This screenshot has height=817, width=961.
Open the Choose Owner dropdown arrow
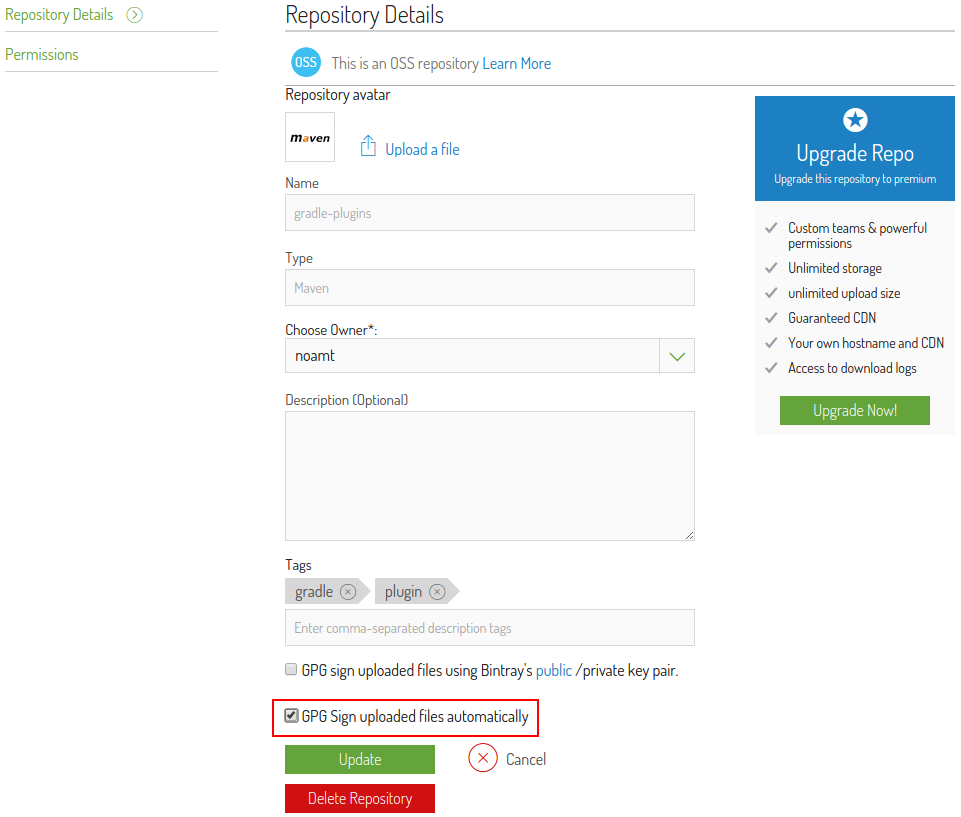(677, 356)
